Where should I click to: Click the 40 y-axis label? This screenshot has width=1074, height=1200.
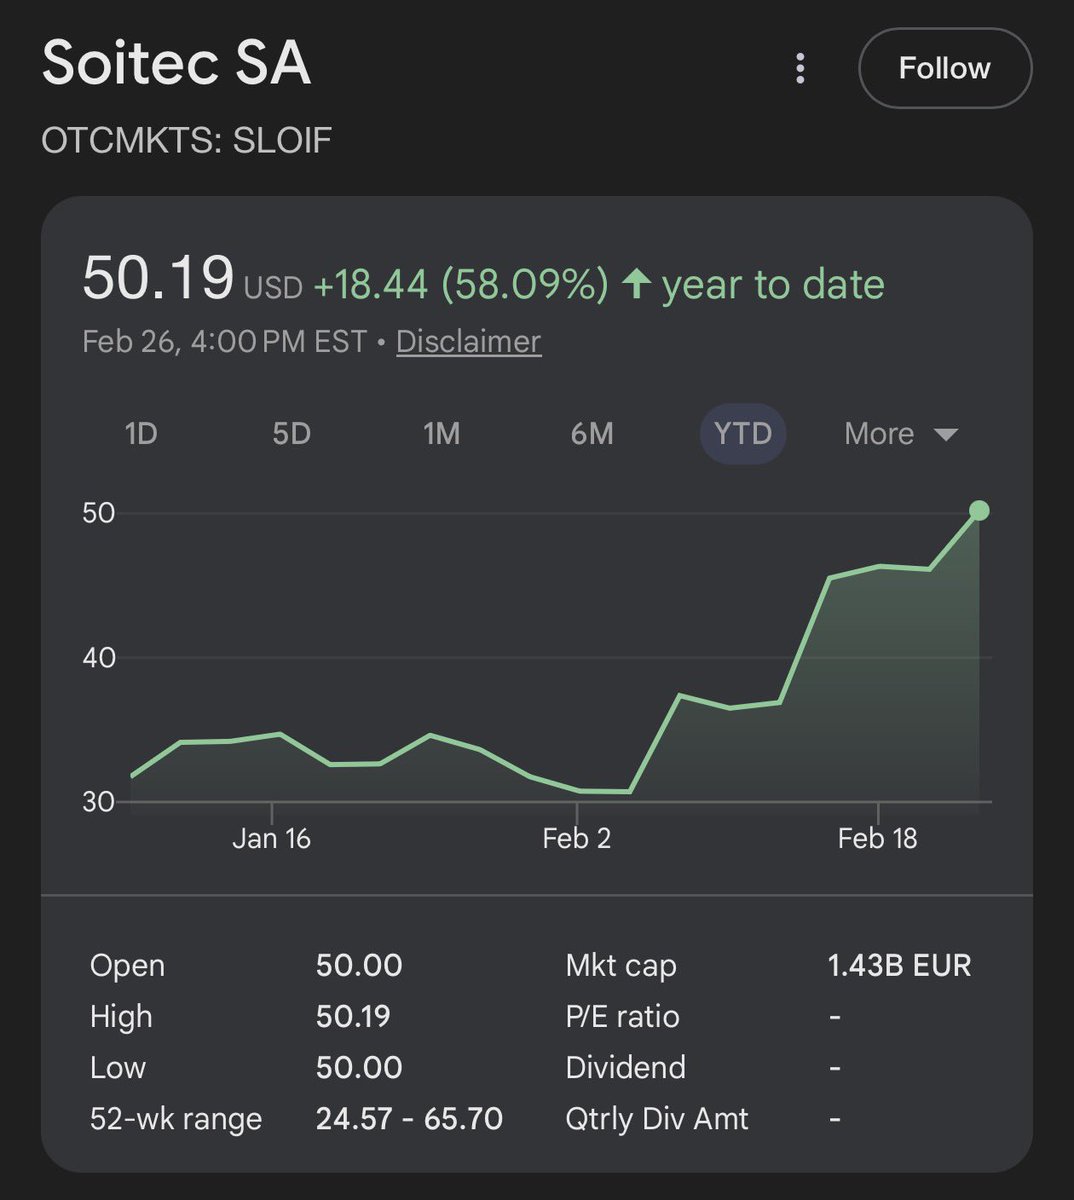(x=99, y=657)
